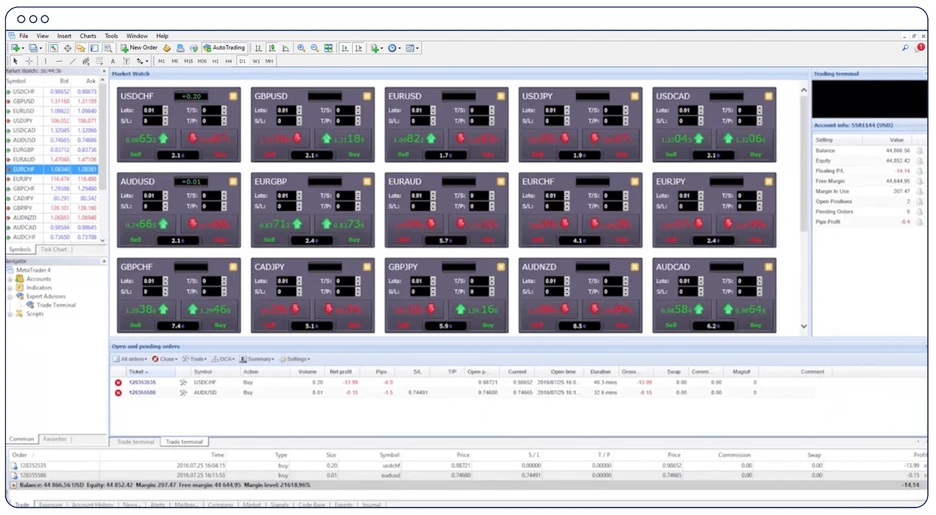Click the yellow settings icon on EURAUD tile
The width and height of the screenshot is (936, 515).
(500, 181)
